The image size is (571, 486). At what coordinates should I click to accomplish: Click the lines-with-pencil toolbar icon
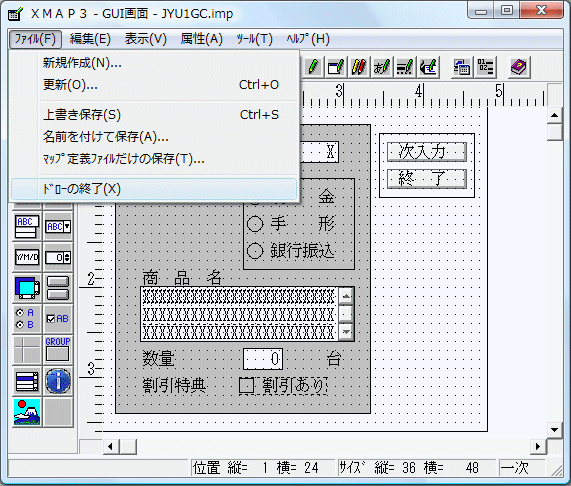coord(405,67)
